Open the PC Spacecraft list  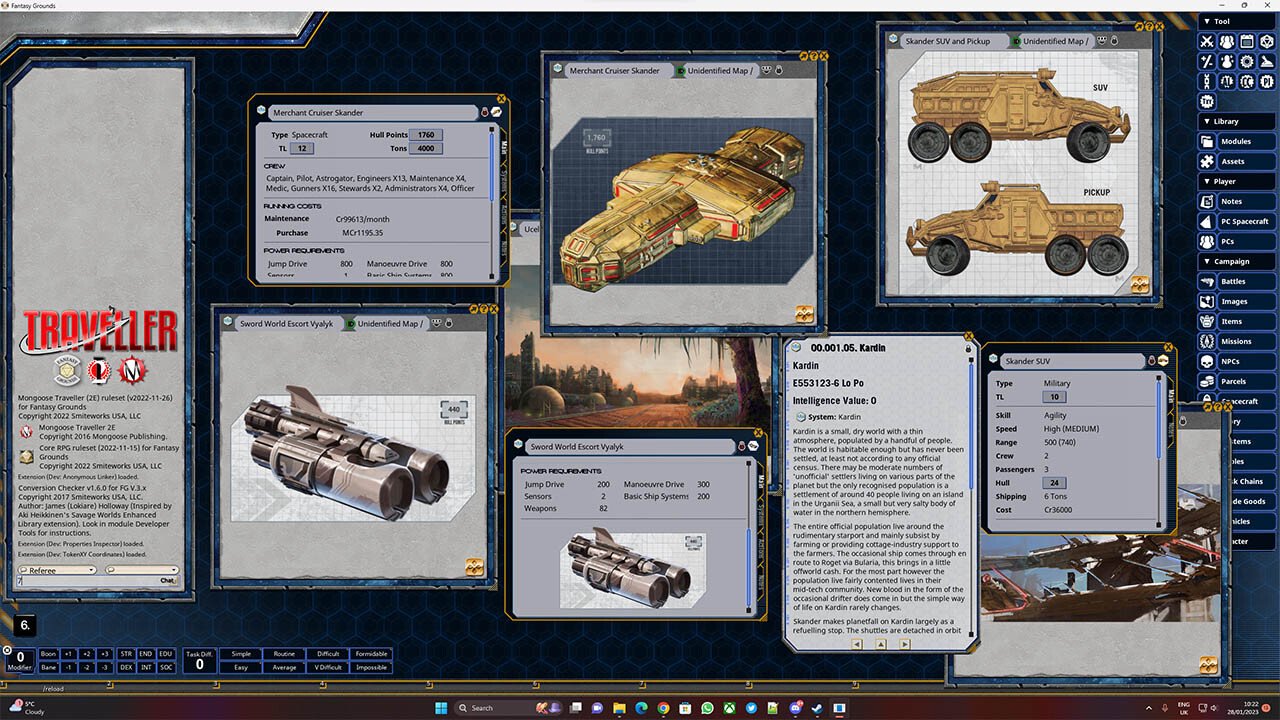[1243, 221]
